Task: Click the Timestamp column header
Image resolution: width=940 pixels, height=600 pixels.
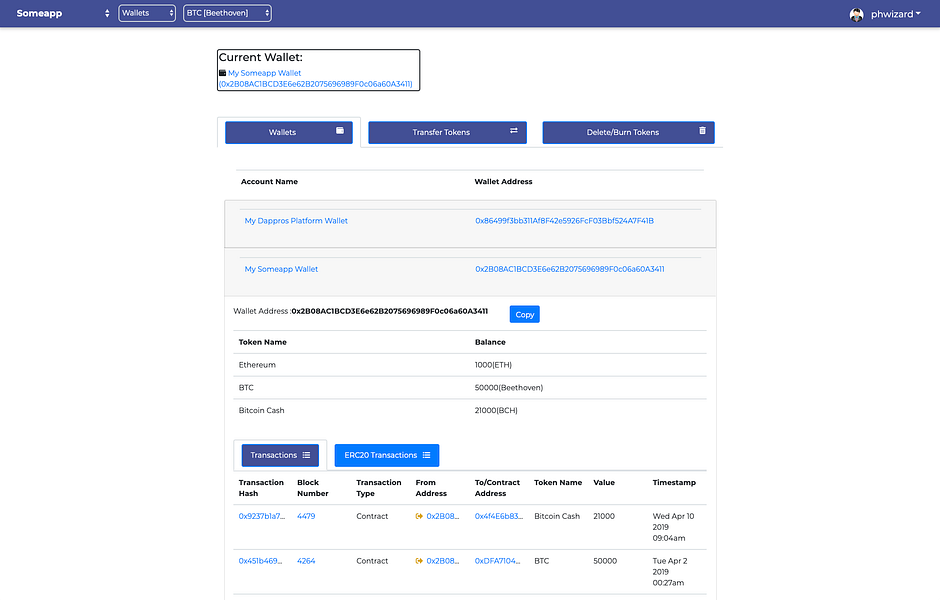Action: [x=674, y=483]
